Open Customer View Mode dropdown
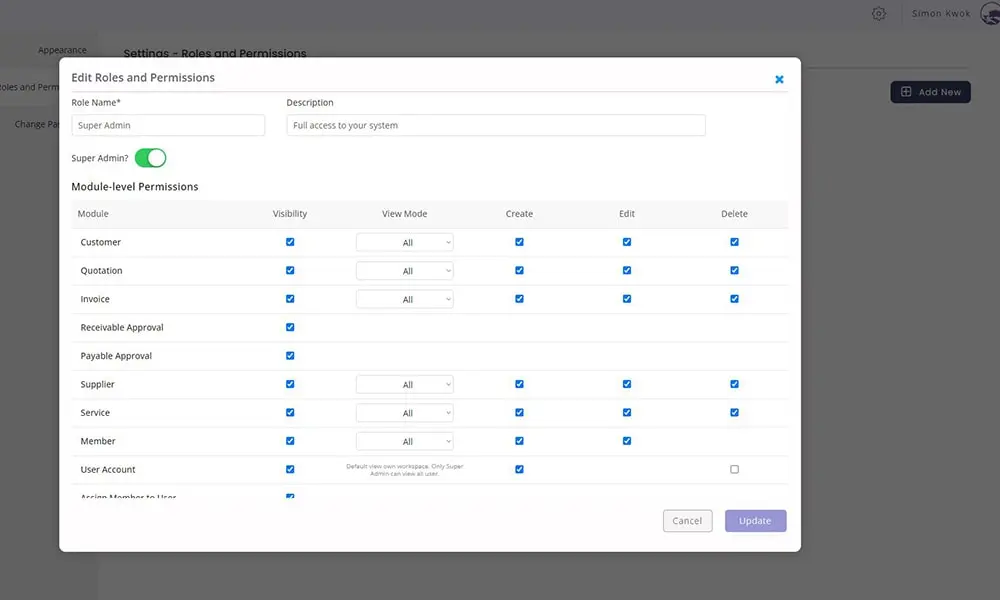The width and height of the screenshot is (1000, 600). pos(405,243)
